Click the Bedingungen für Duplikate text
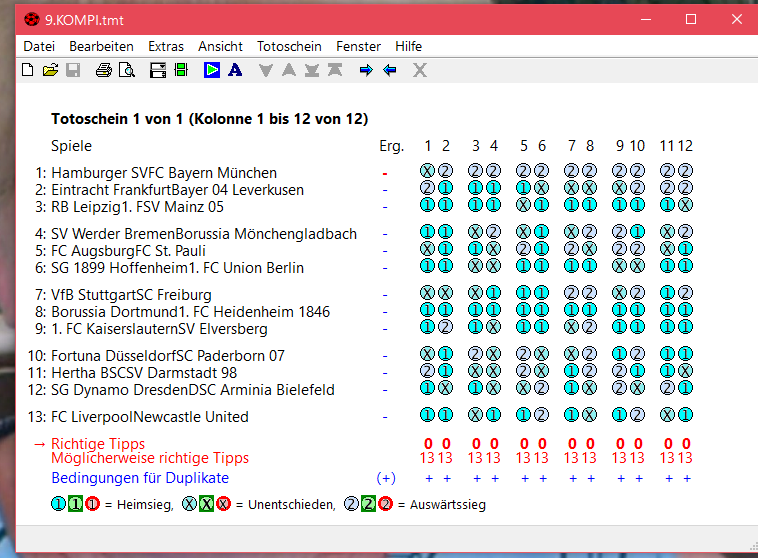Image resolution: width=758 pixels, height=558 pixels. click(x=139, y=478)
